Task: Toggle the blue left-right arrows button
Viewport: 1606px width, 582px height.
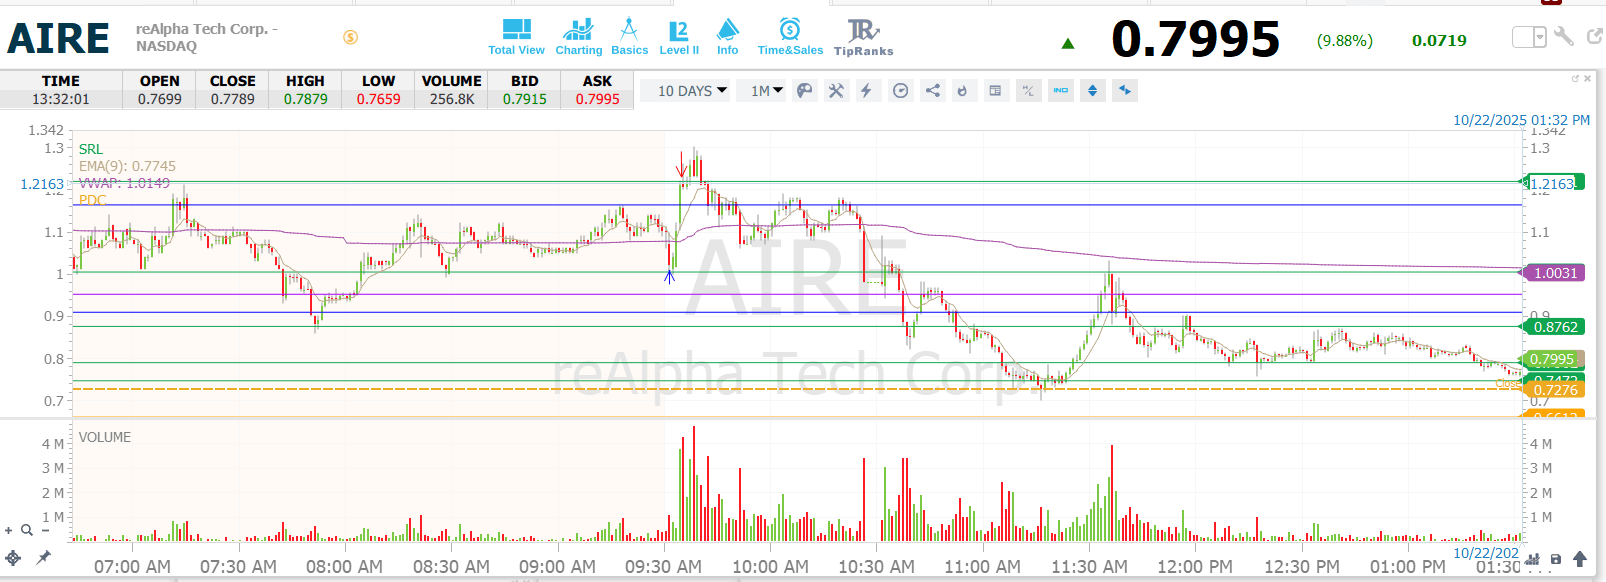Action: (1125, 91)
